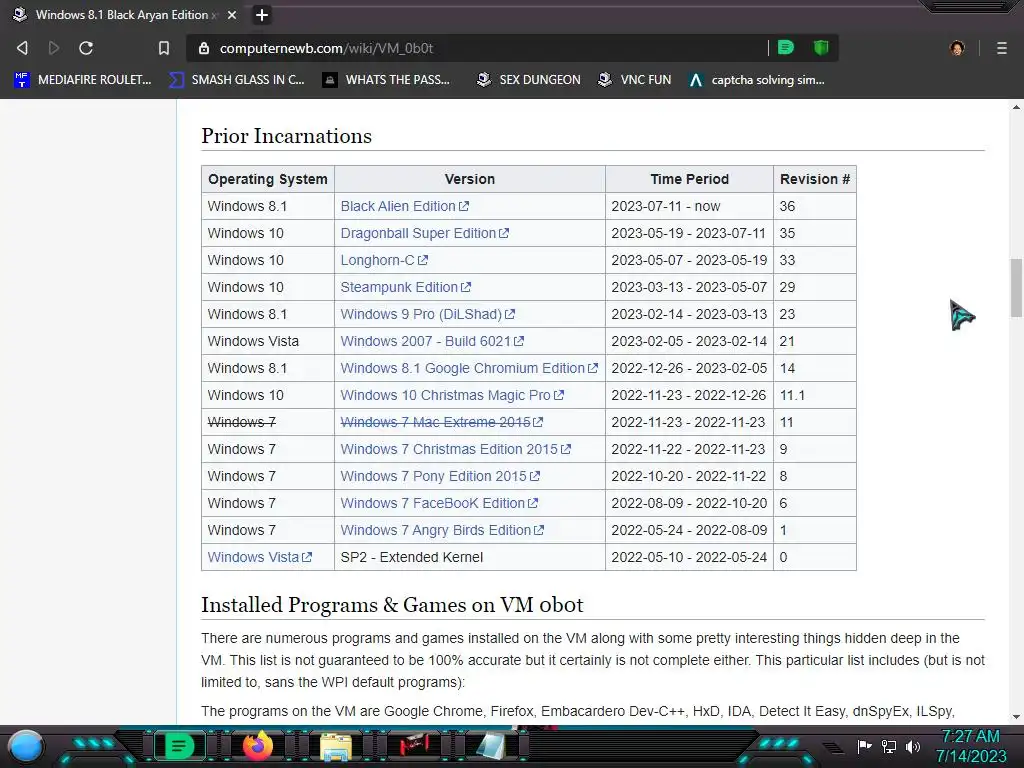The width and height of the screenshot is (1024, 768).
Task: Open the MEDIAFIRE ROULET... bookmark
Action: coord(83,80)
